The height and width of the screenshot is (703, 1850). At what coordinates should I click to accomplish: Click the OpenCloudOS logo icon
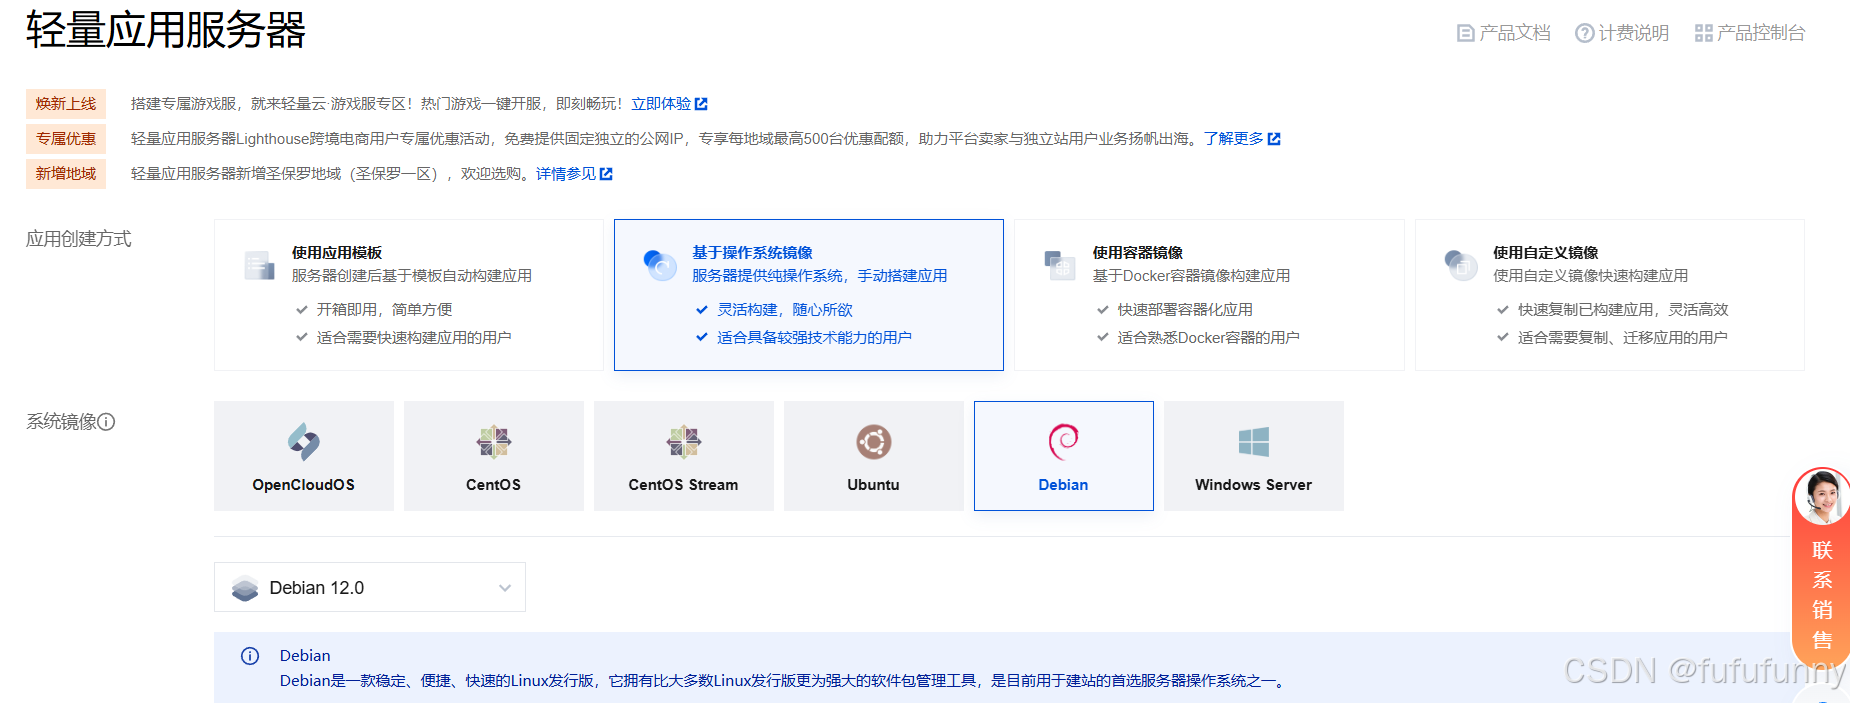[x=304, y=441]
